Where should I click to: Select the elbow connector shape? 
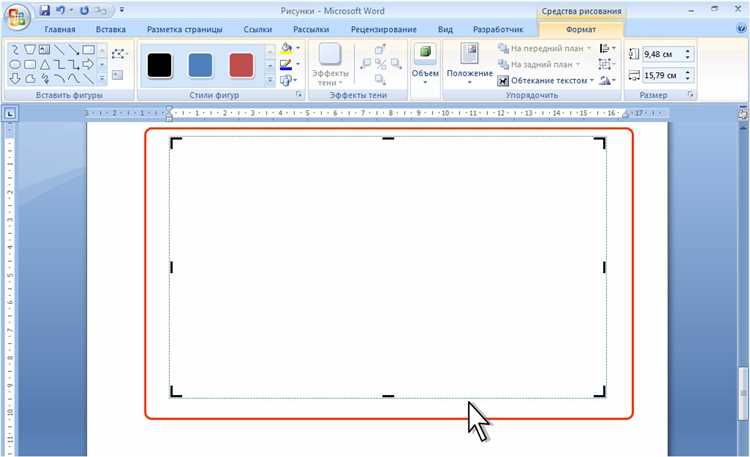59,64
